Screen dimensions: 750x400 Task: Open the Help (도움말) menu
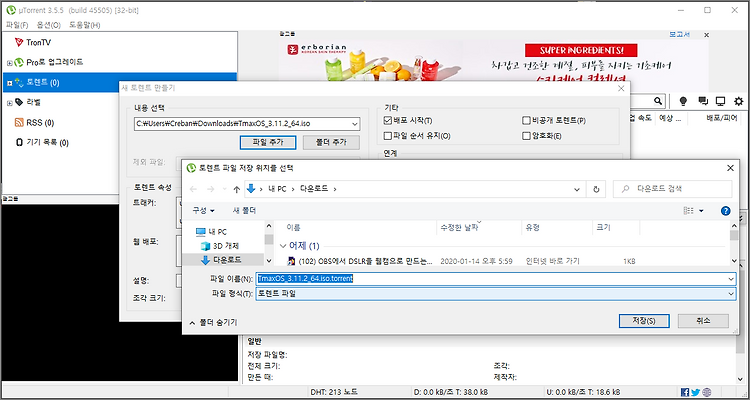pos(85,25)
